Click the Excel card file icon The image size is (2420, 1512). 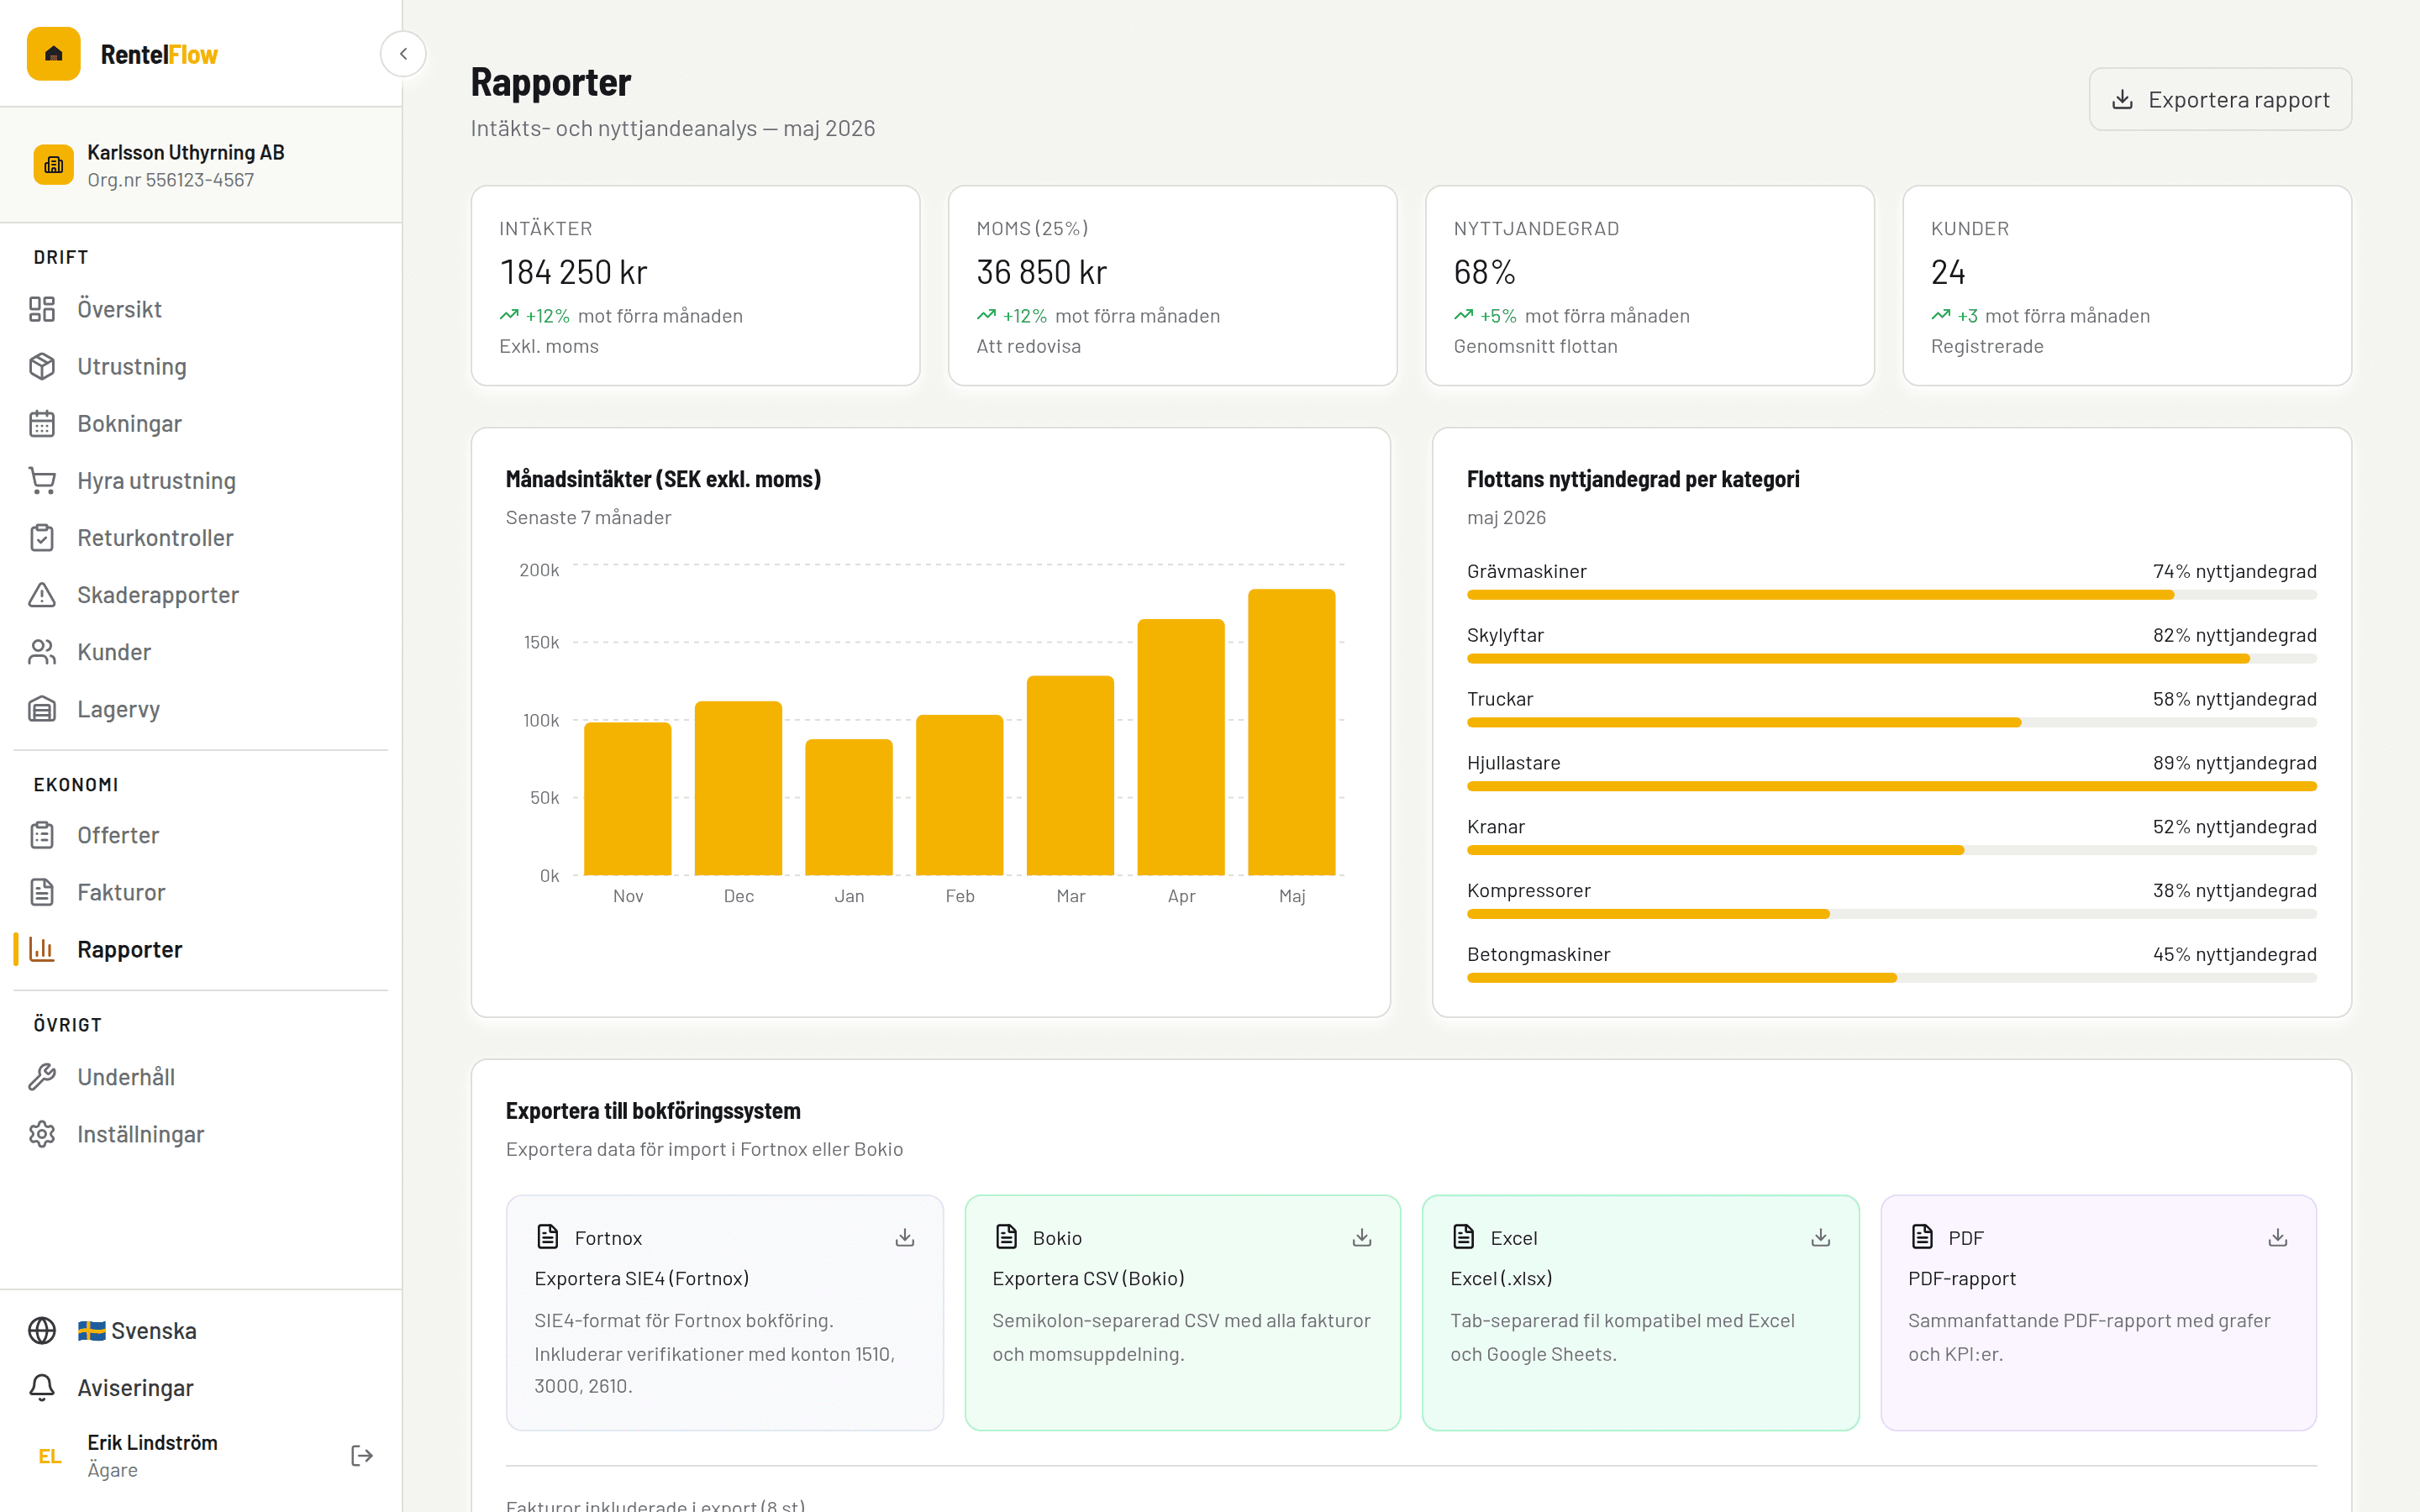[1464, 1236]
